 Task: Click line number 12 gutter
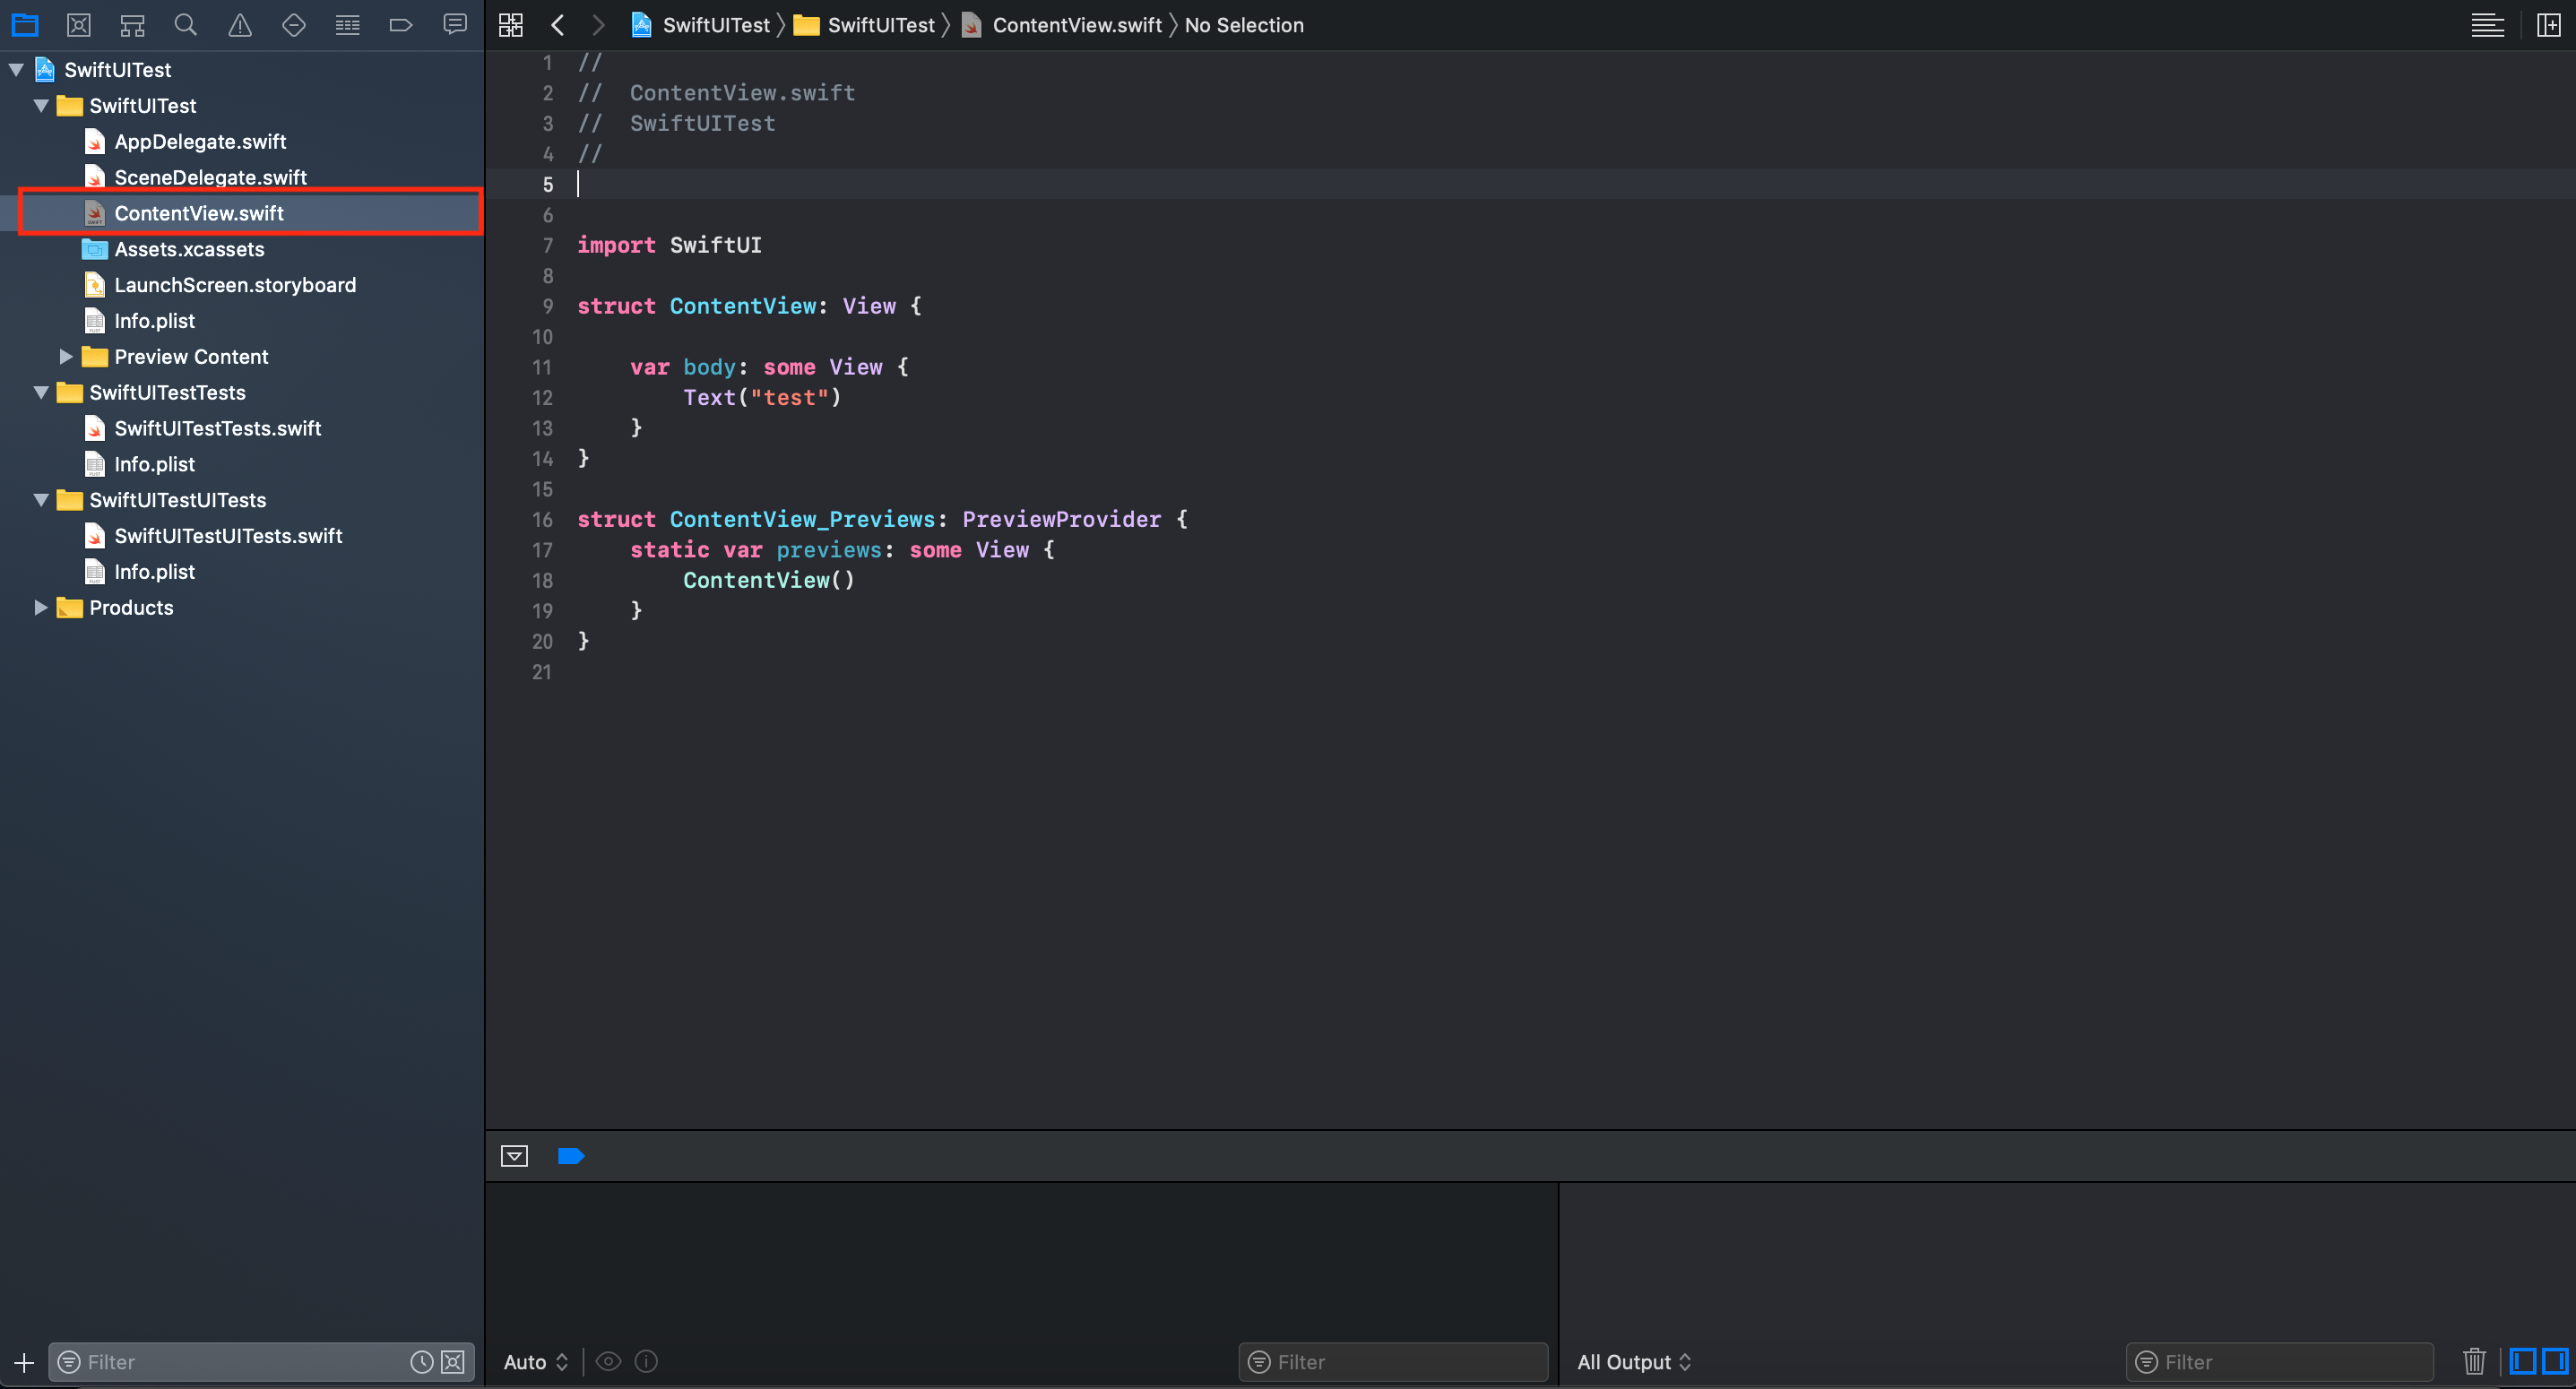[542, 398]
